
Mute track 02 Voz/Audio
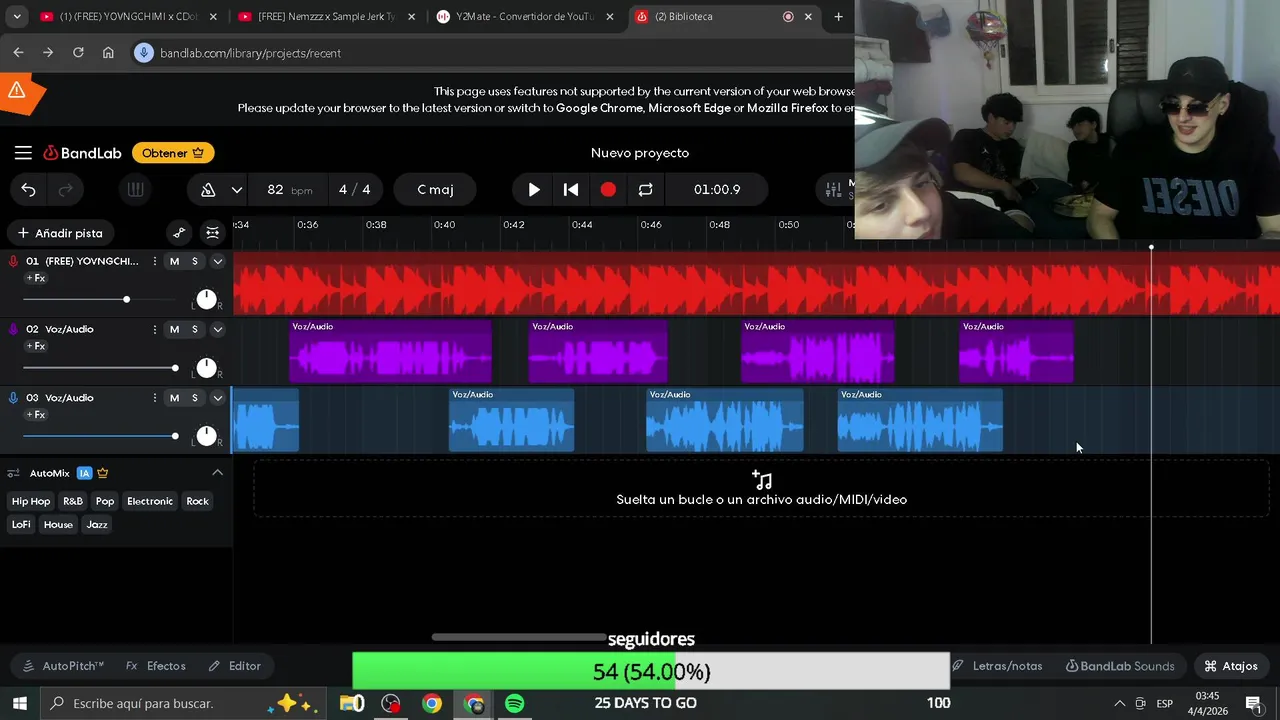pos(174,329)
